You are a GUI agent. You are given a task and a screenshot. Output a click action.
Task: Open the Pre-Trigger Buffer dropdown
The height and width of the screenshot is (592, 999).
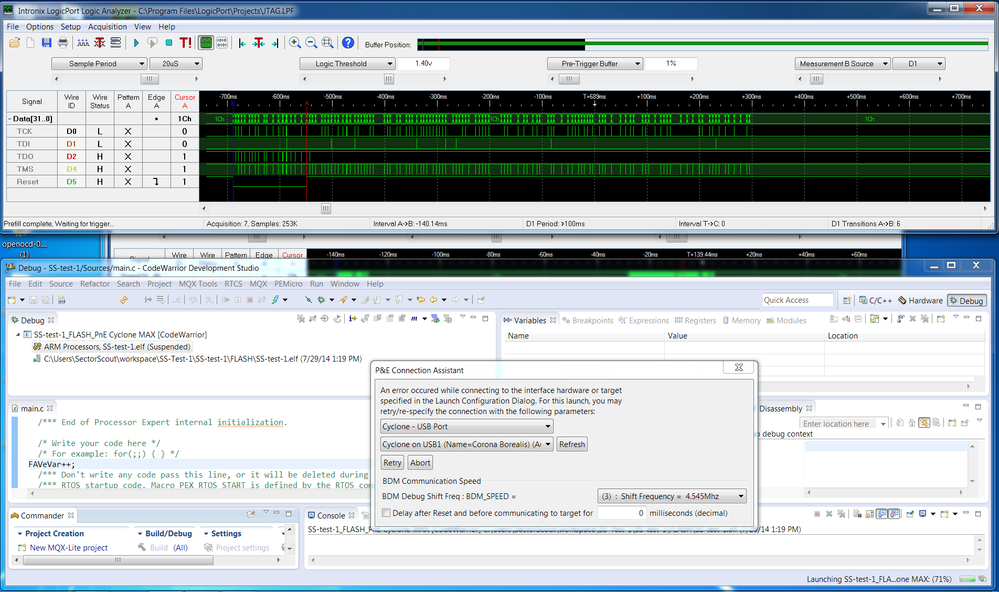(594, 64)
